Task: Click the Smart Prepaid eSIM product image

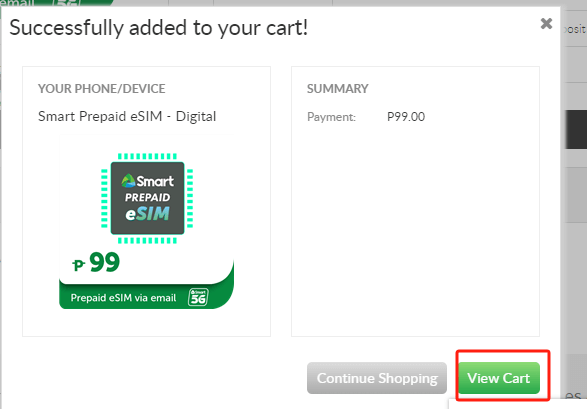Action: coord(146,222)
